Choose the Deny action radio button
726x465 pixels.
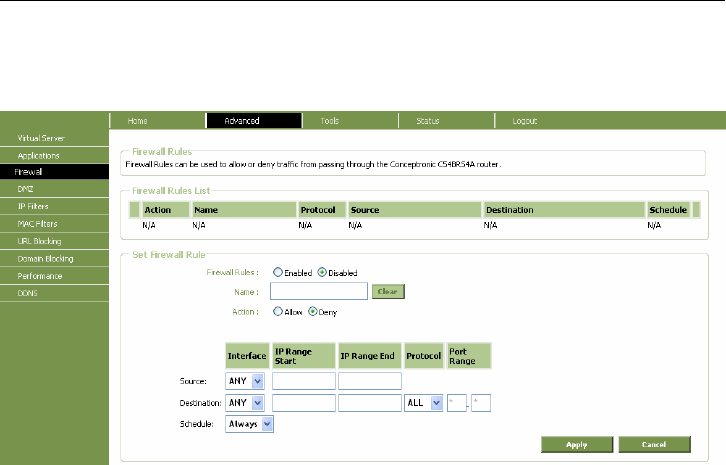[x=314, y=312]
